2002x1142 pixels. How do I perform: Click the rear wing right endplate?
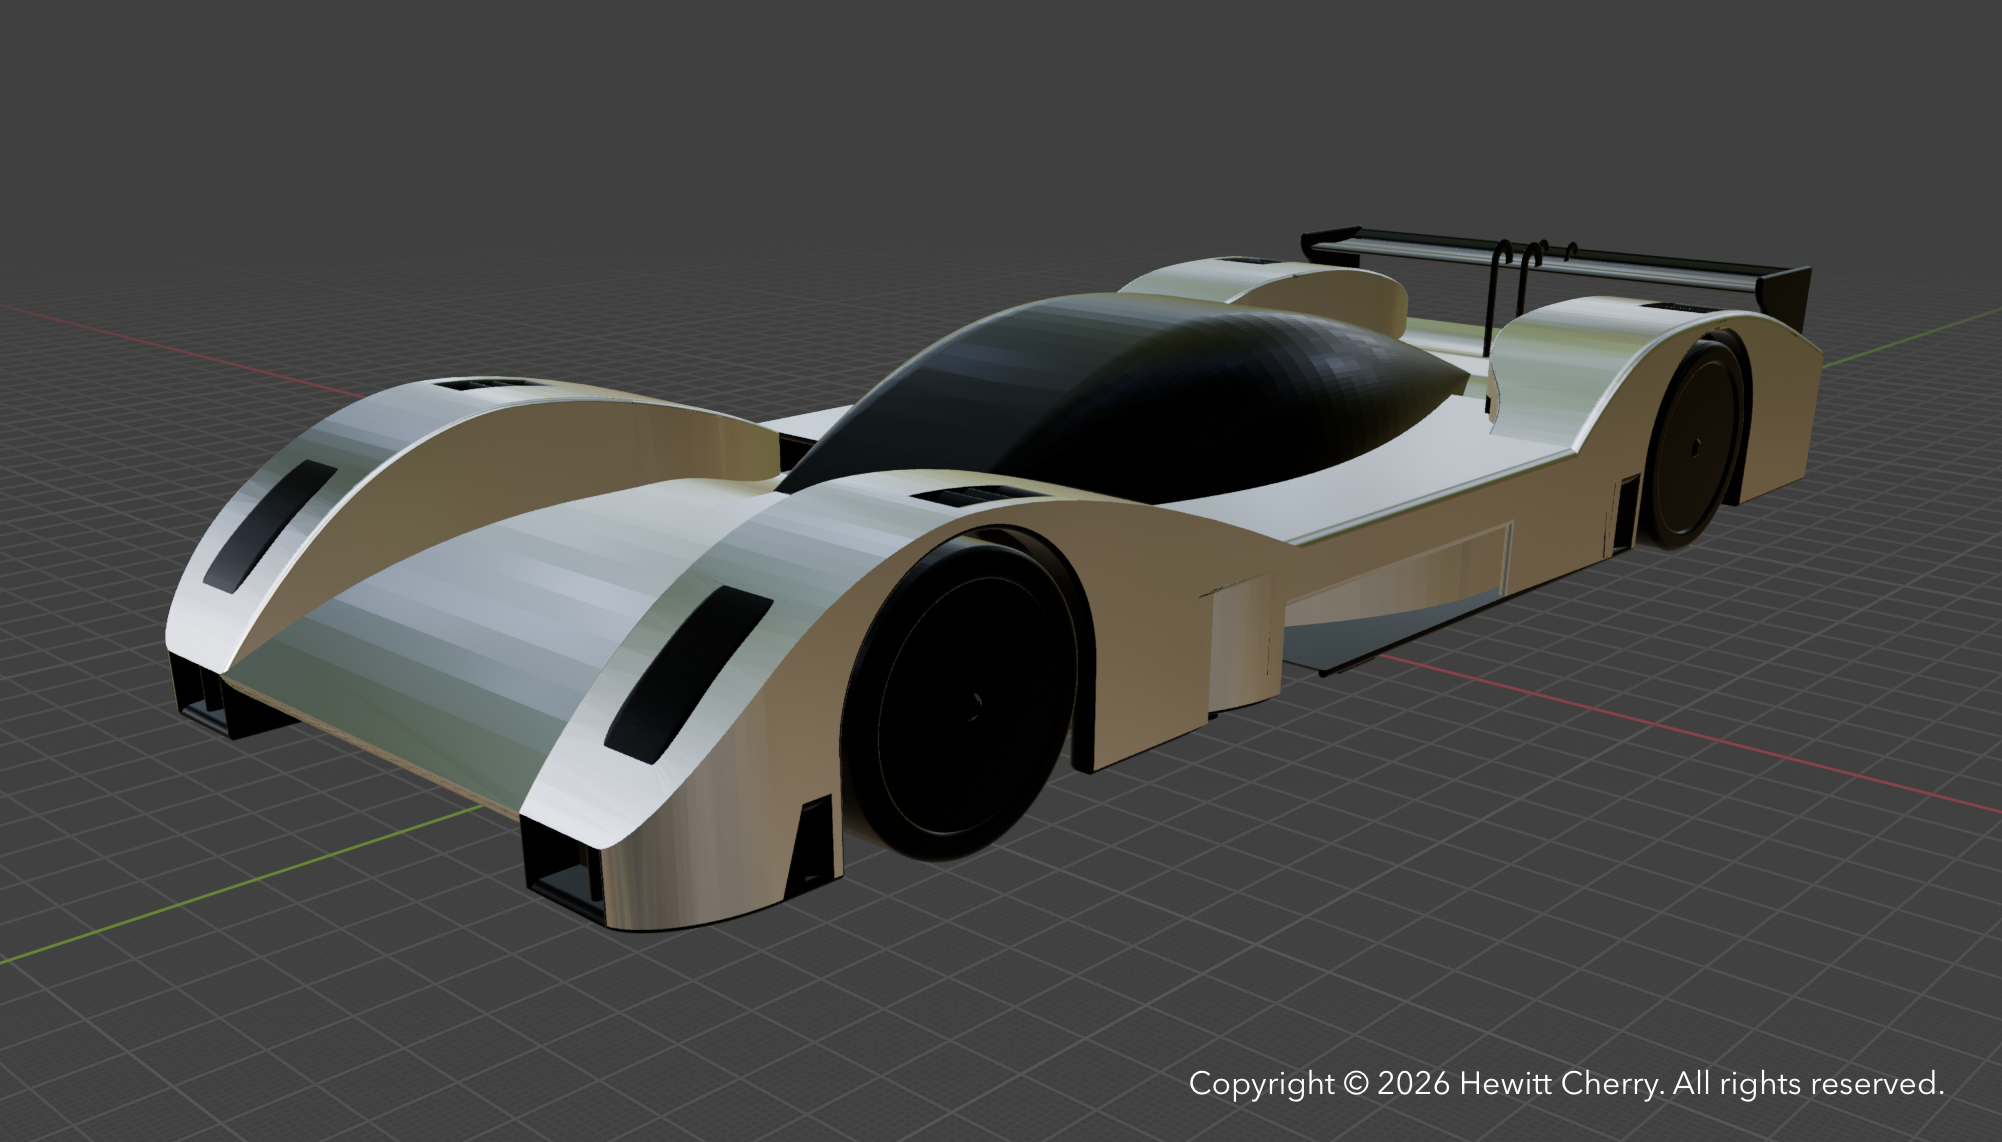click(1785, 295)
